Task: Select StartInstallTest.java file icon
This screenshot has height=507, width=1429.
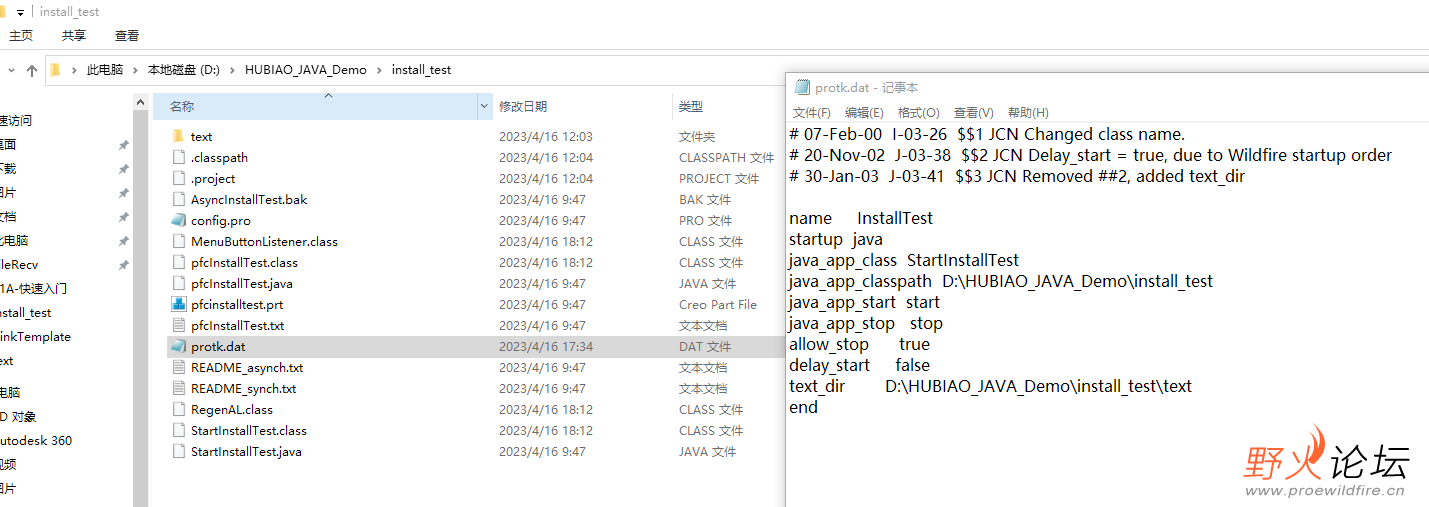Action: pos(178,451)
